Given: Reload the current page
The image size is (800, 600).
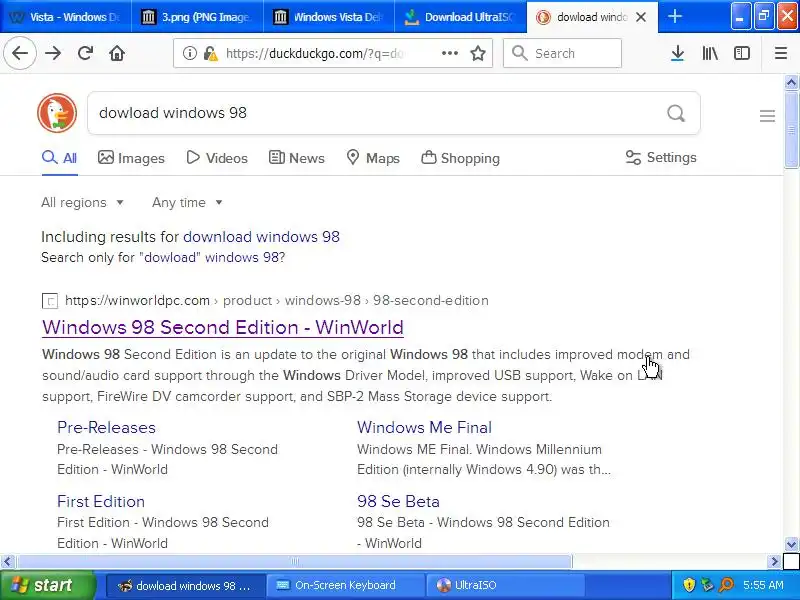Looking at the screenshot, I should coord(85,53).
